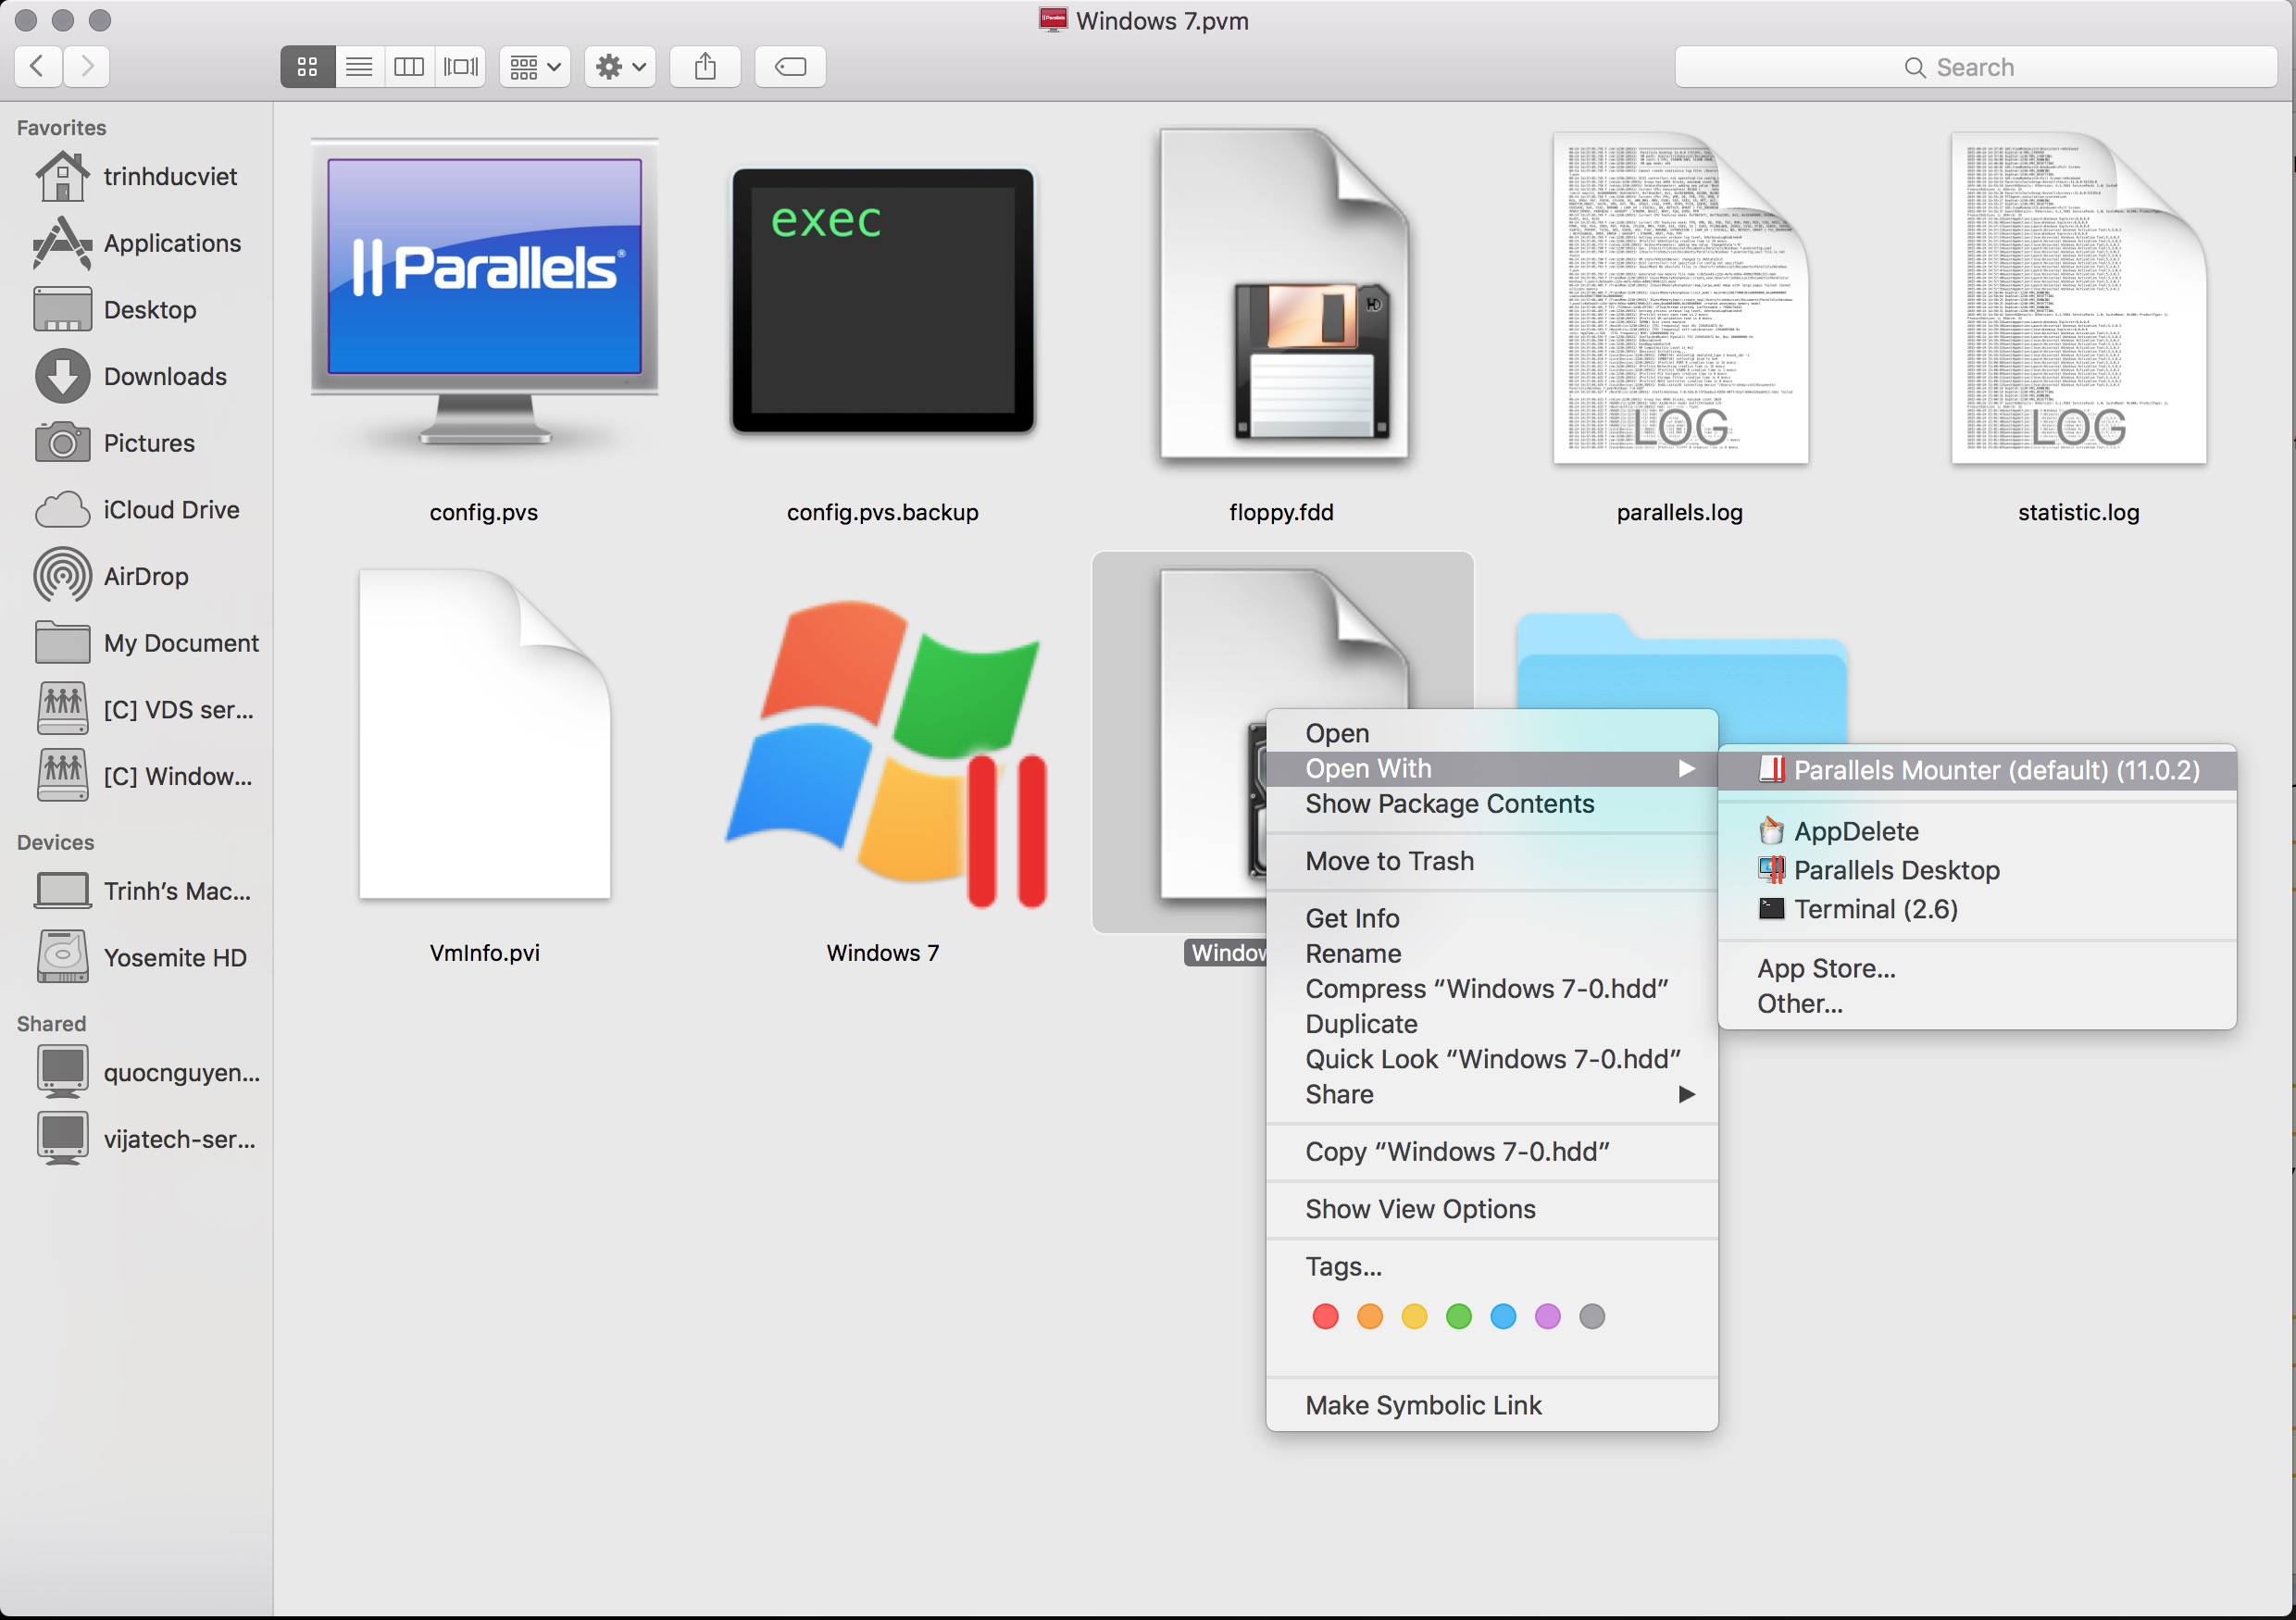Select Show Package Contents option
The height and width of the screenshot is (1620, 2296).
1450,803
